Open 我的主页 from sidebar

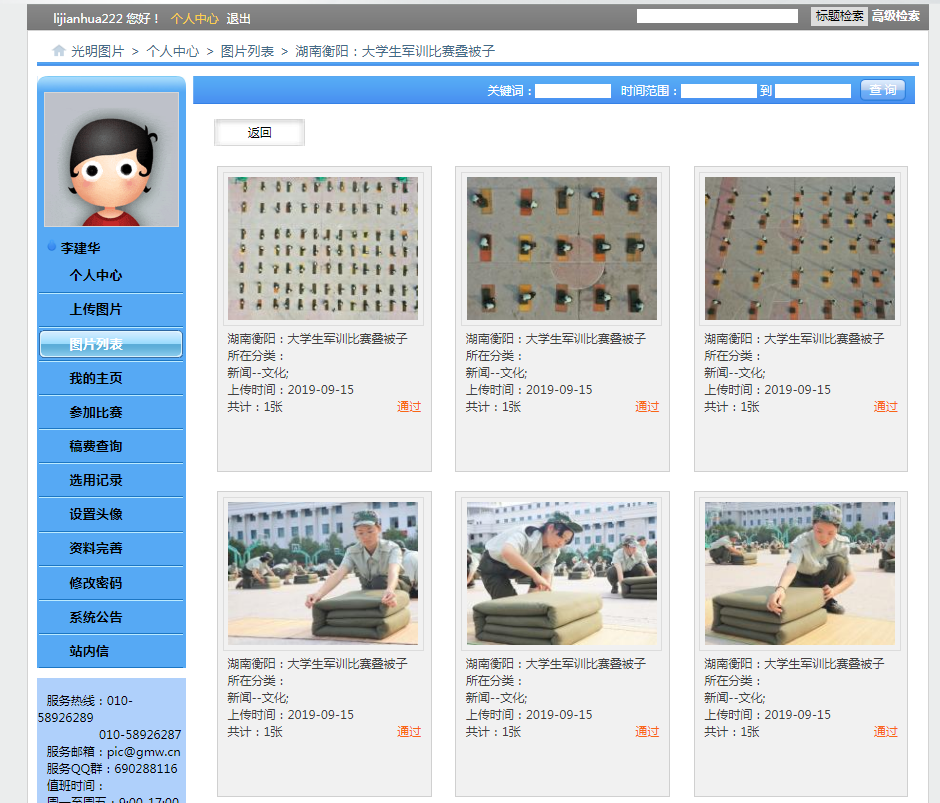tap(96, 378)
